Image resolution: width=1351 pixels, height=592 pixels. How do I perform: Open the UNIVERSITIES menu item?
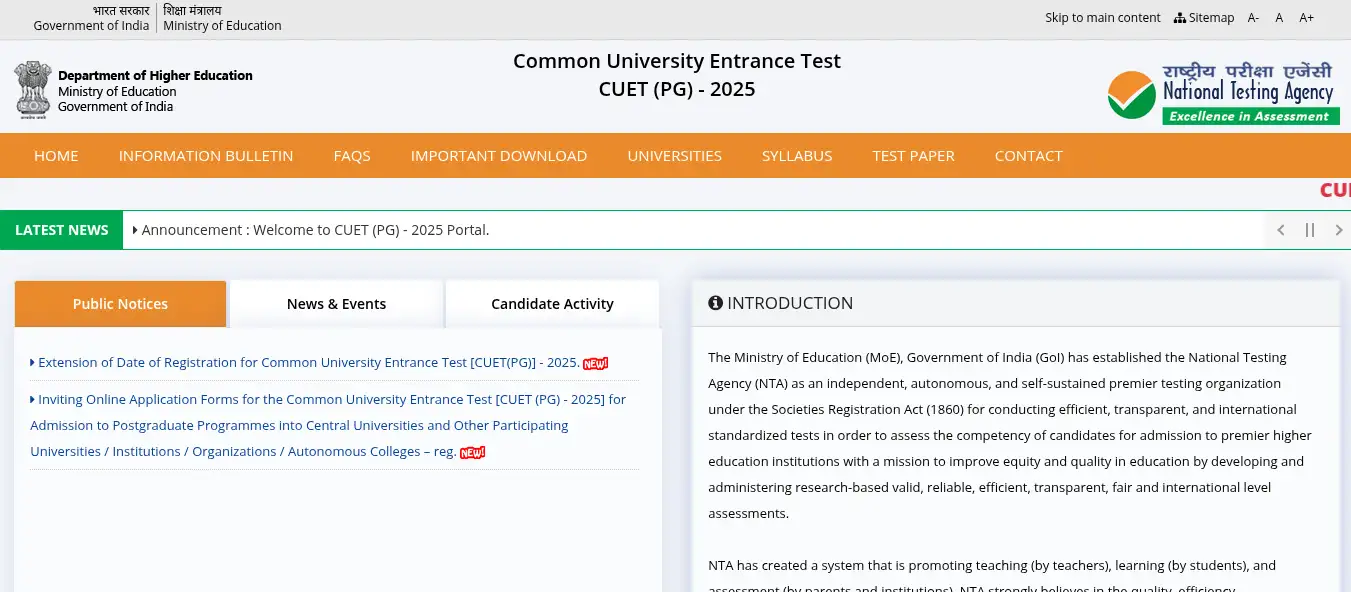click(x=675, y=156)
